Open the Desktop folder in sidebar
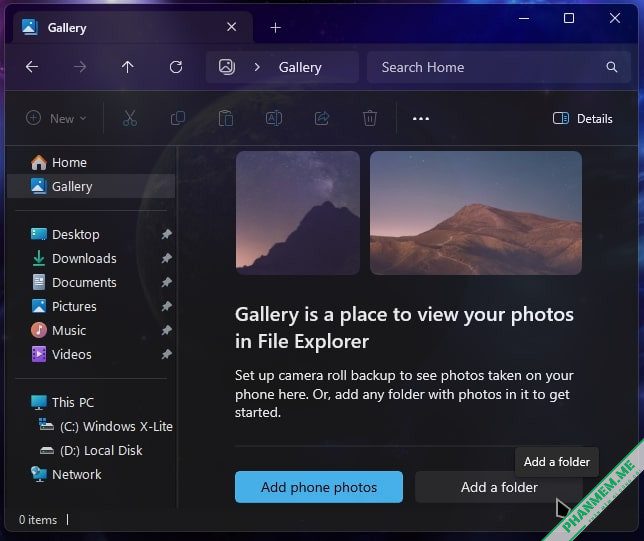 click(x=91, y=235)
